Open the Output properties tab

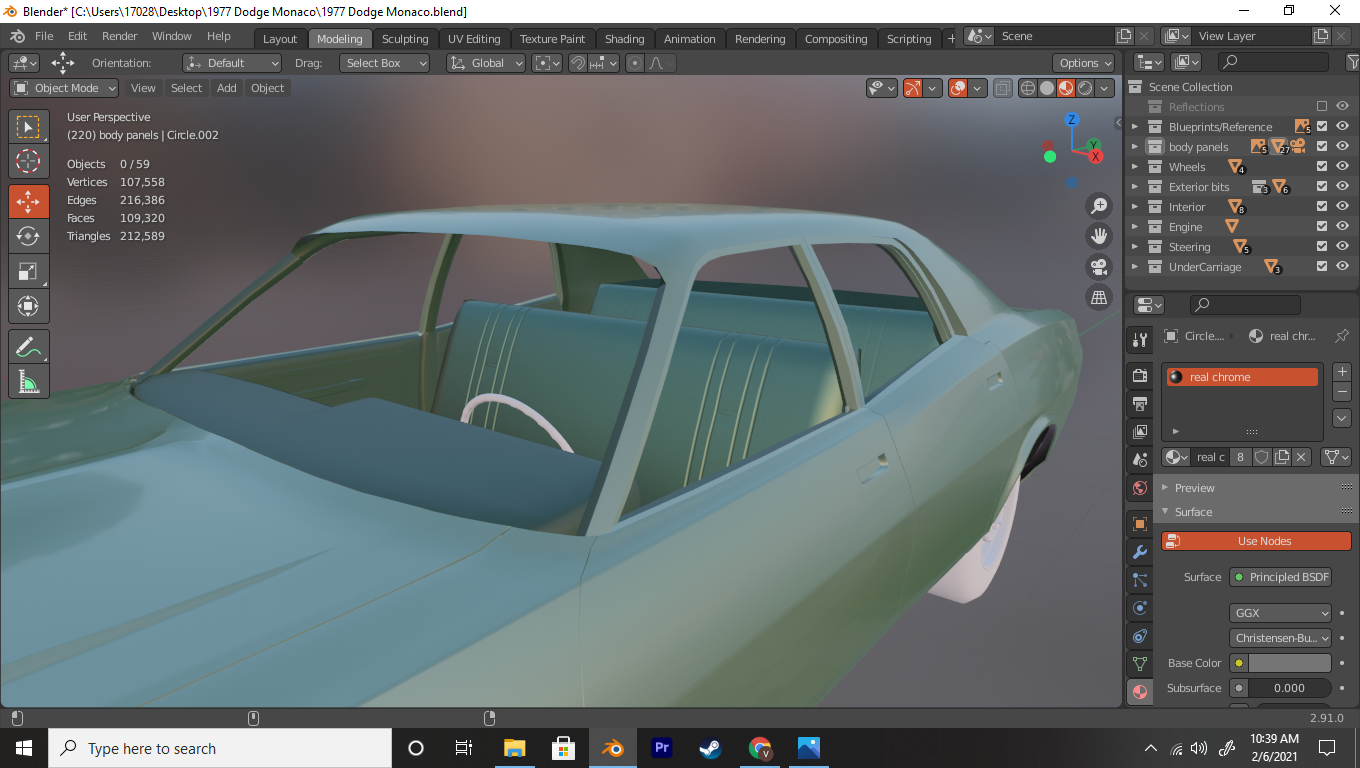point(1139,403)
